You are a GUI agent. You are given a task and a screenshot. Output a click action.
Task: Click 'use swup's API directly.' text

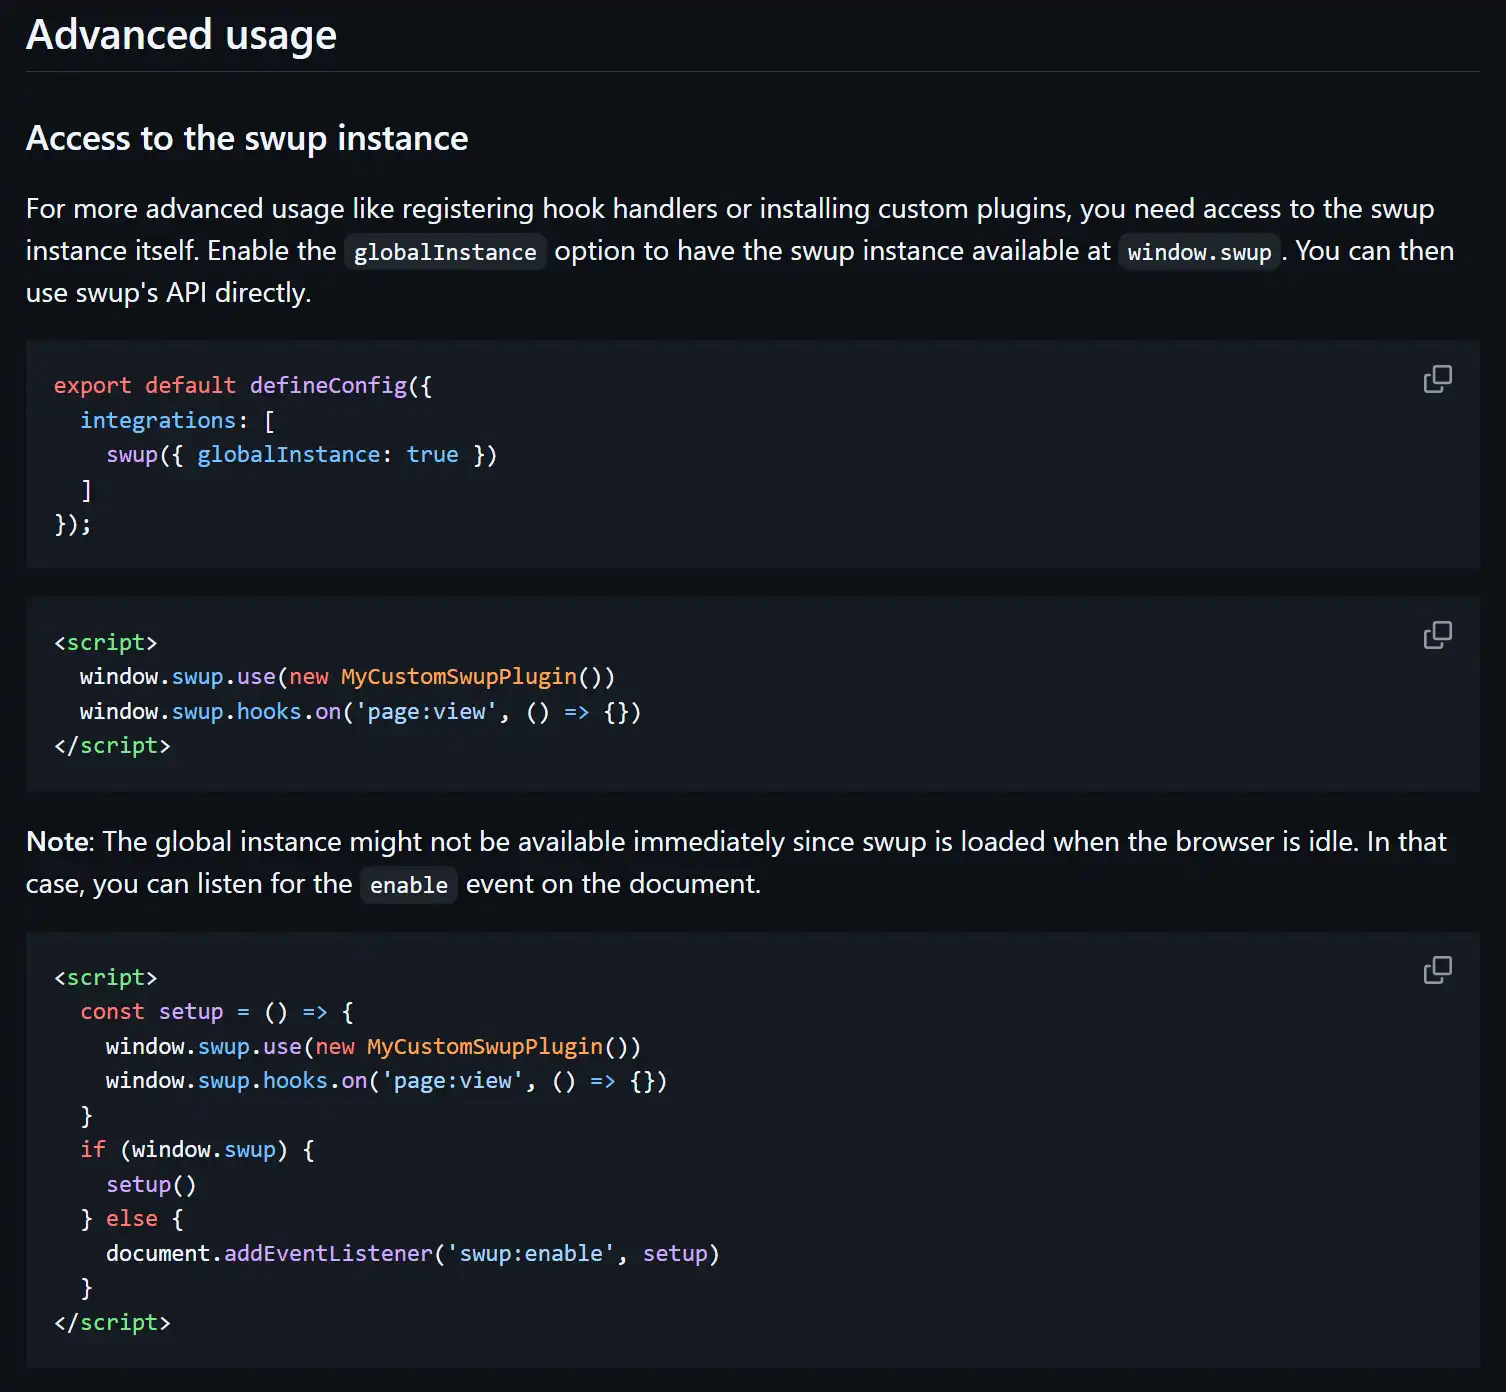169,293
